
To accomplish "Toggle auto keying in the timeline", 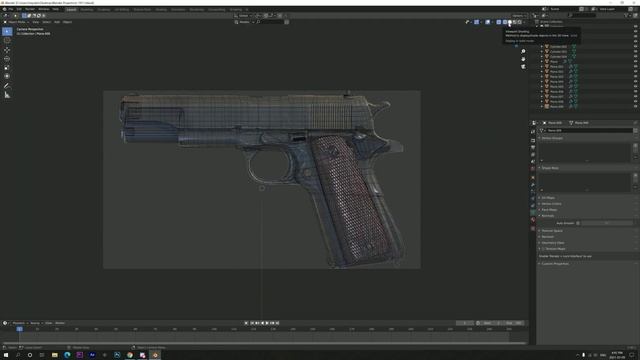I will pos(246,323).
